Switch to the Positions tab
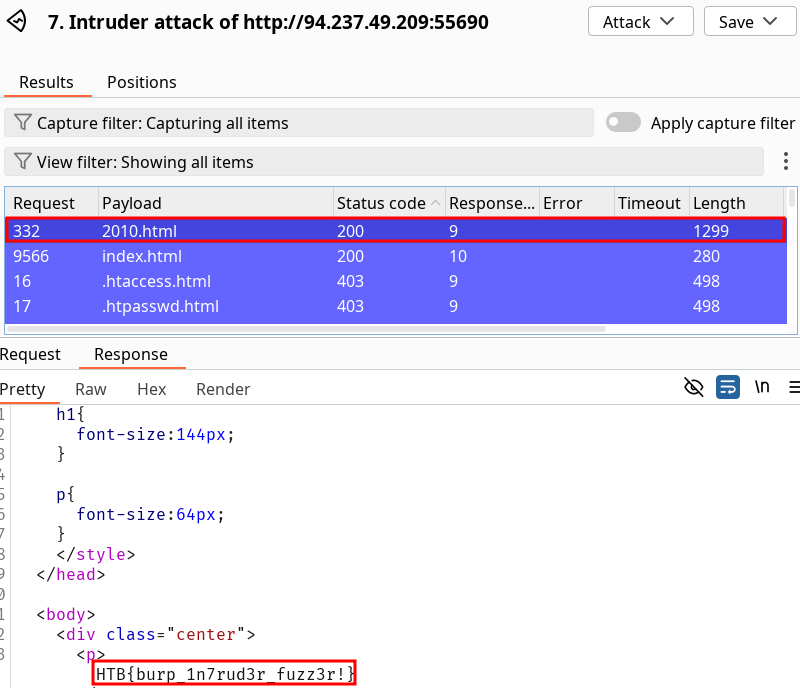 coord(142,82)
